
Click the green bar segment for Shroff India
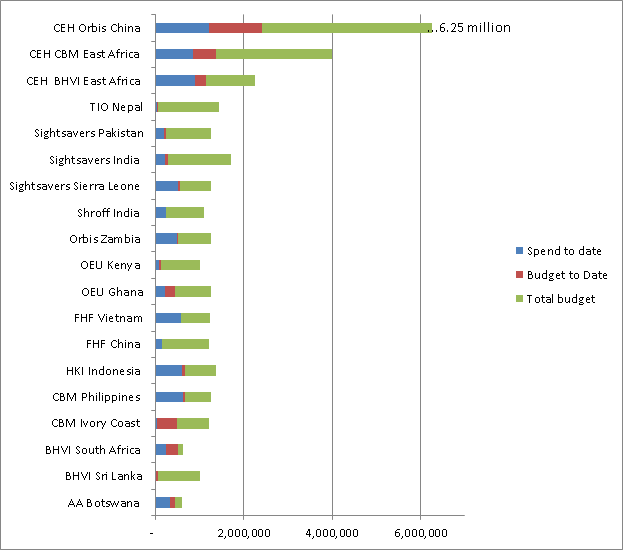185,213
